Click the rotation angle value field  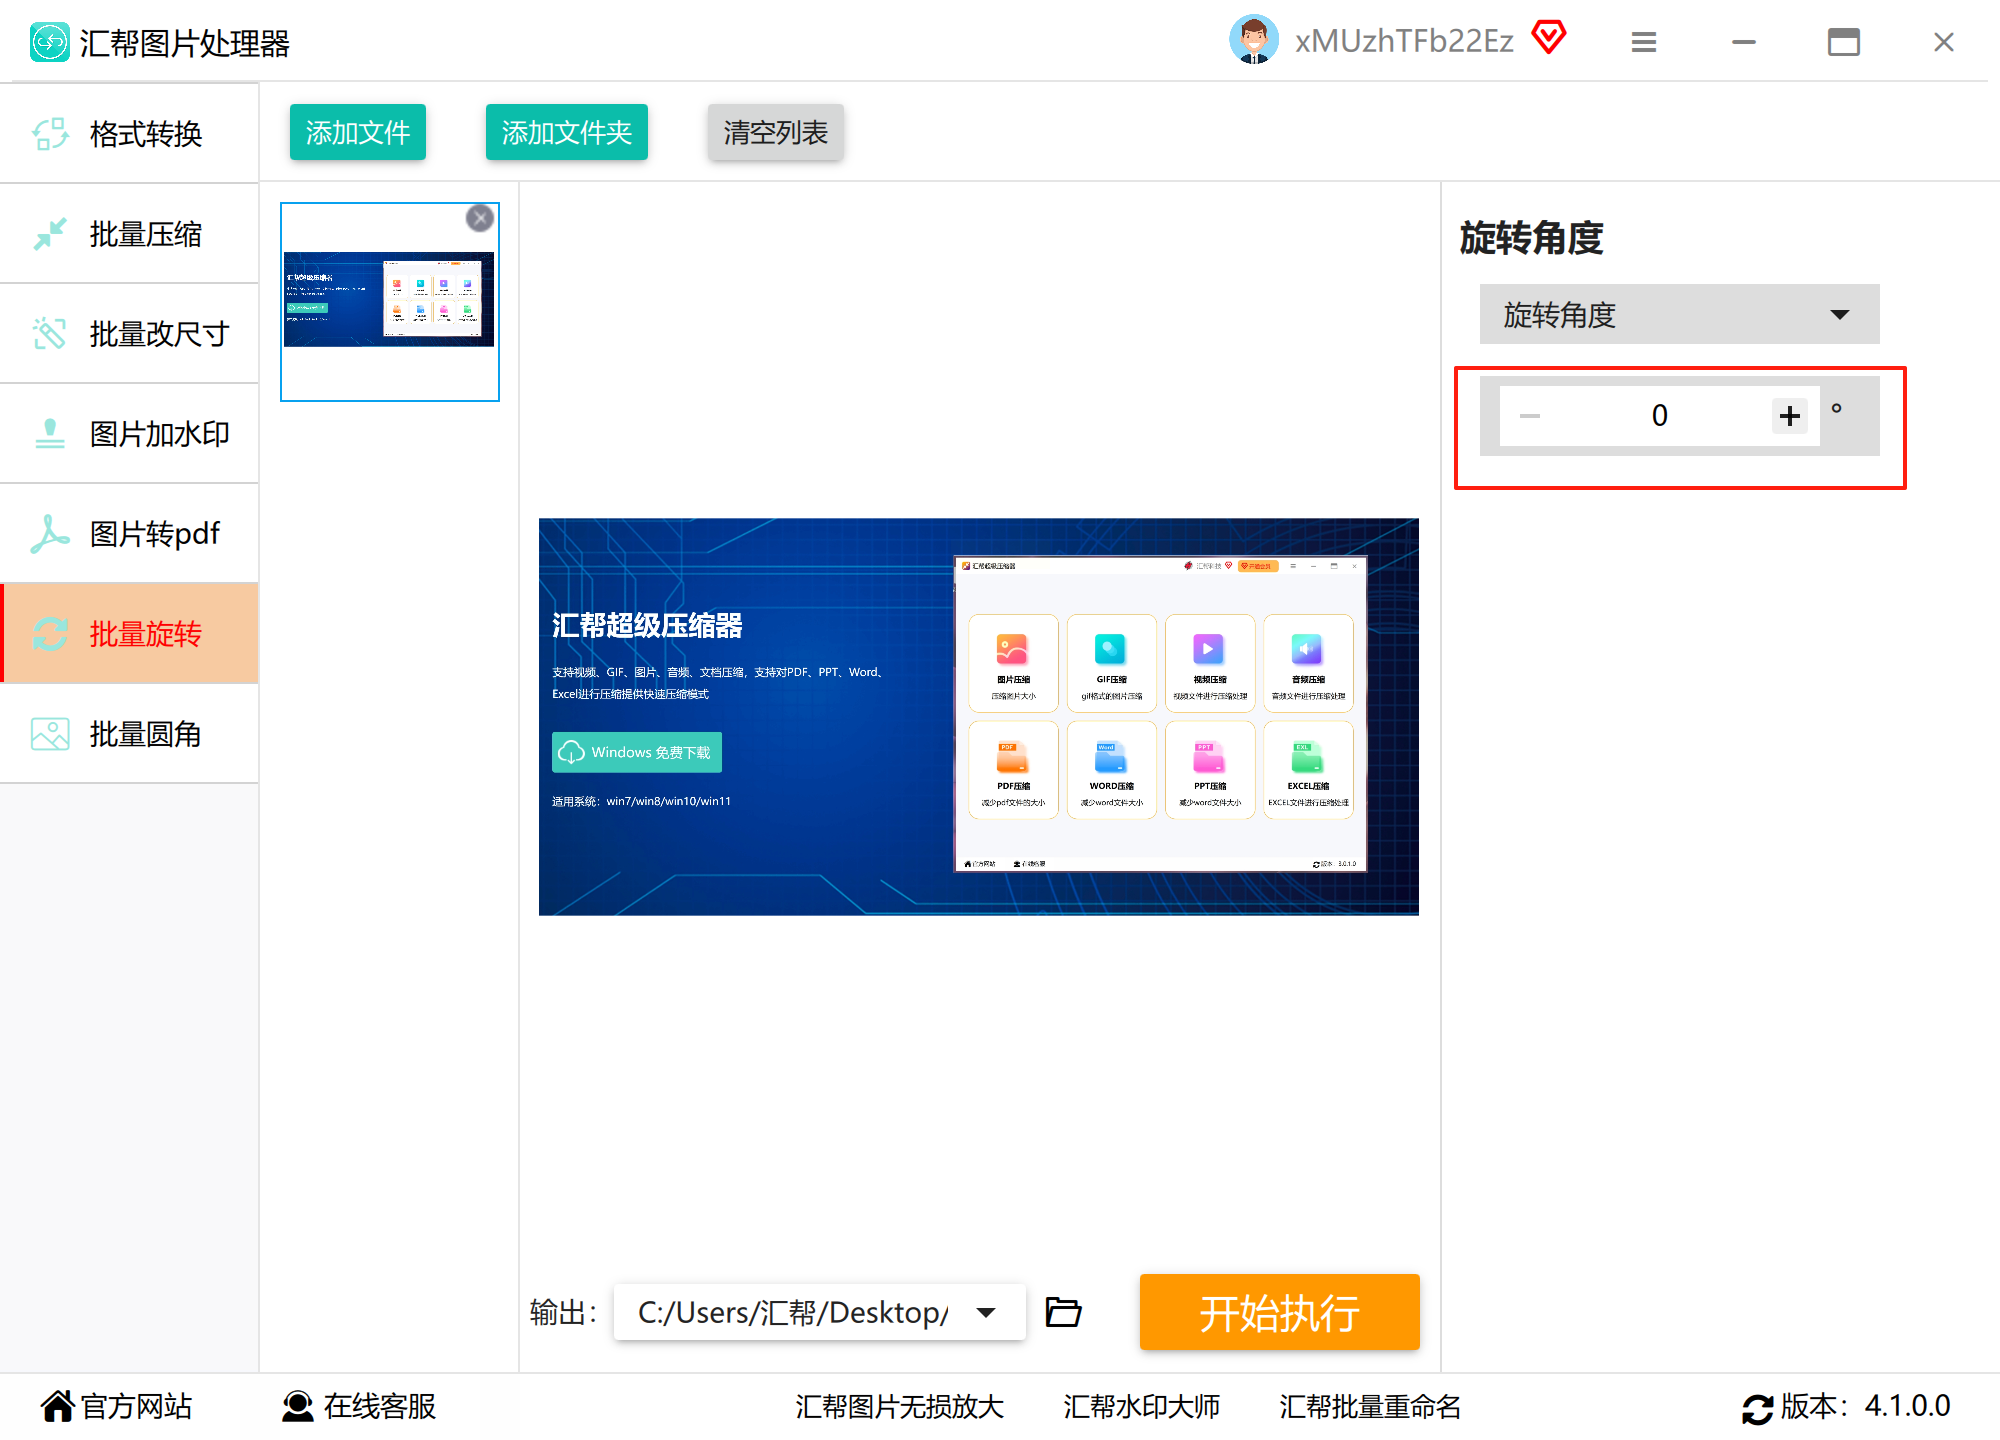coord(1659,416)
